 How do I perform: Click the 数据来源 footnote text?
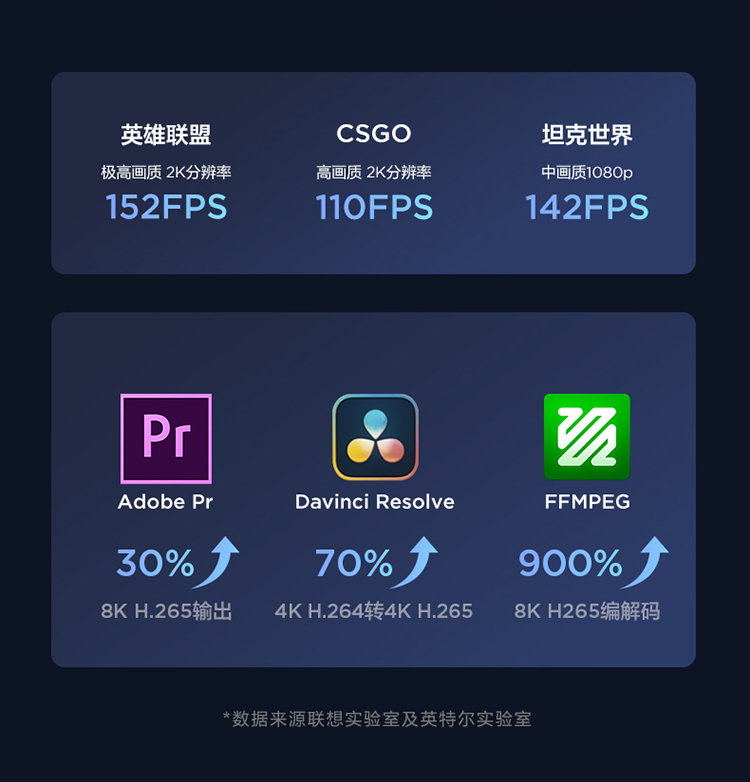coord(377,719)
